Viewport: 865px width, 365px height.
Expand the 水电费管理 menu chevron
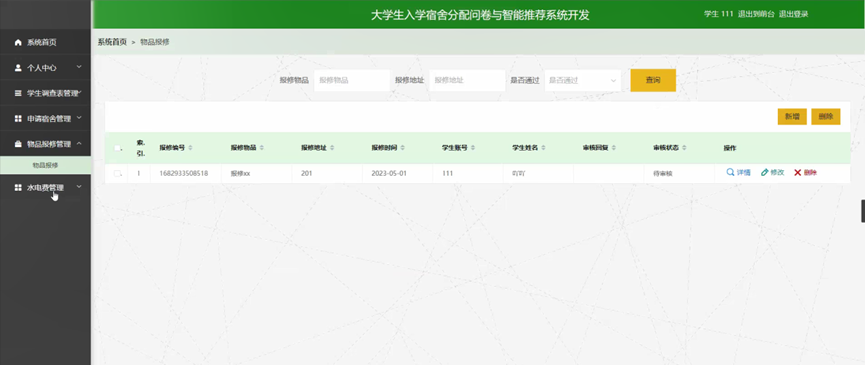point(79,187)
